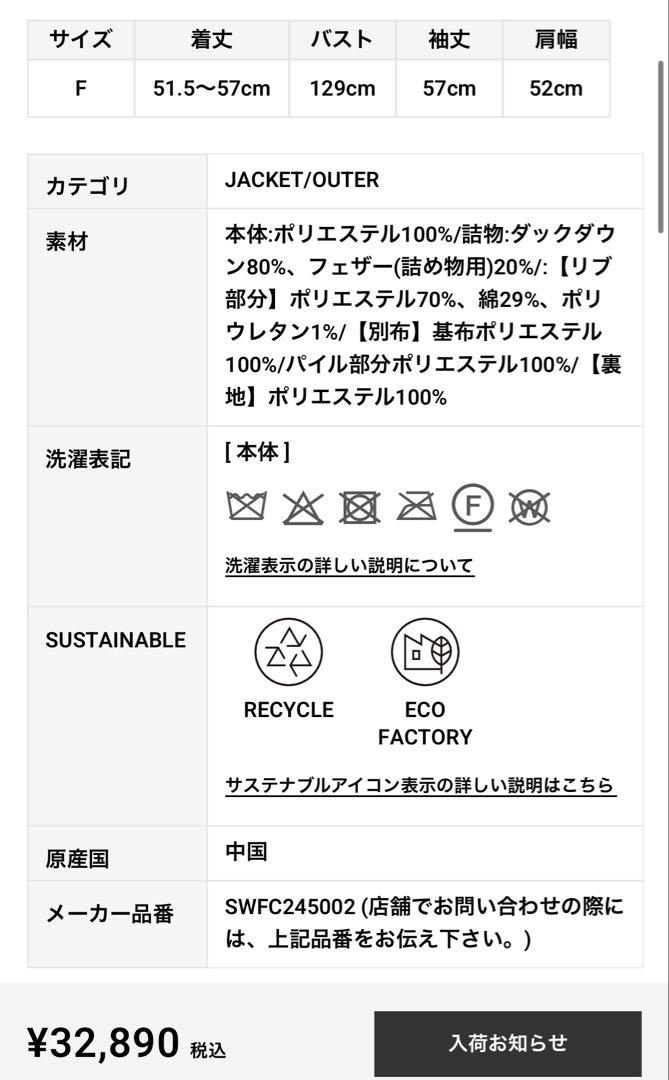Click the RECYCLE label text
669x1080 pixels.
pos(289,709)
